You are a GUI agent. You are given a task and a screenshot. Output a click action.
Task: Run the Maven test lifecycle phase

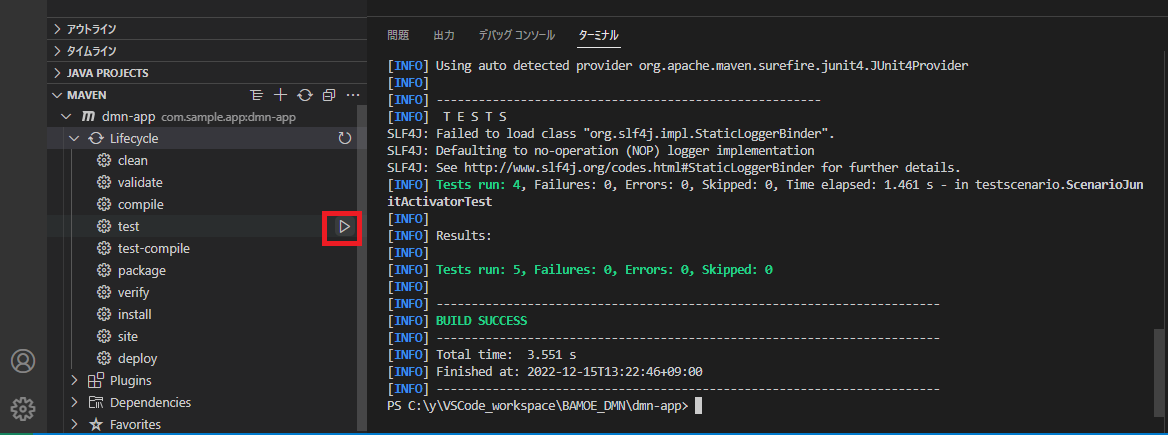coord(343,226)
